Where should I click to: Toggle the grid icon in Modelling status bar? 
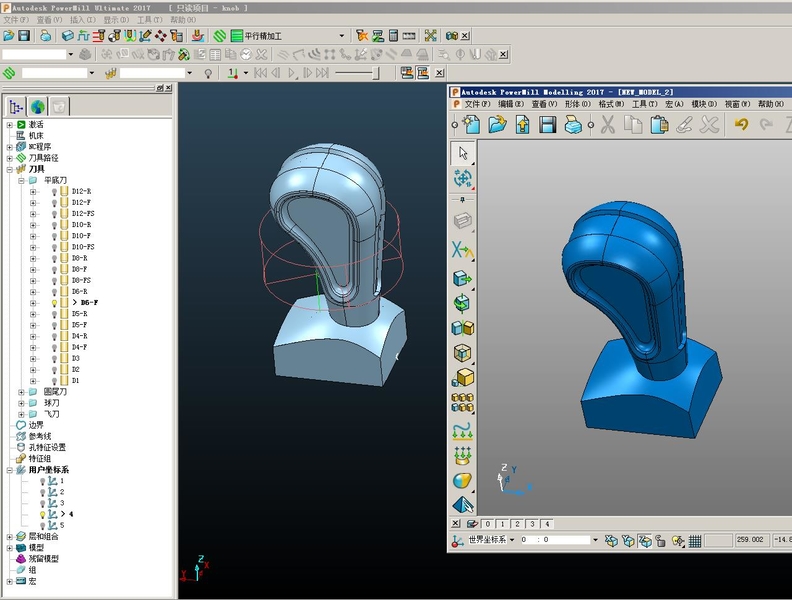click(695, 541)
